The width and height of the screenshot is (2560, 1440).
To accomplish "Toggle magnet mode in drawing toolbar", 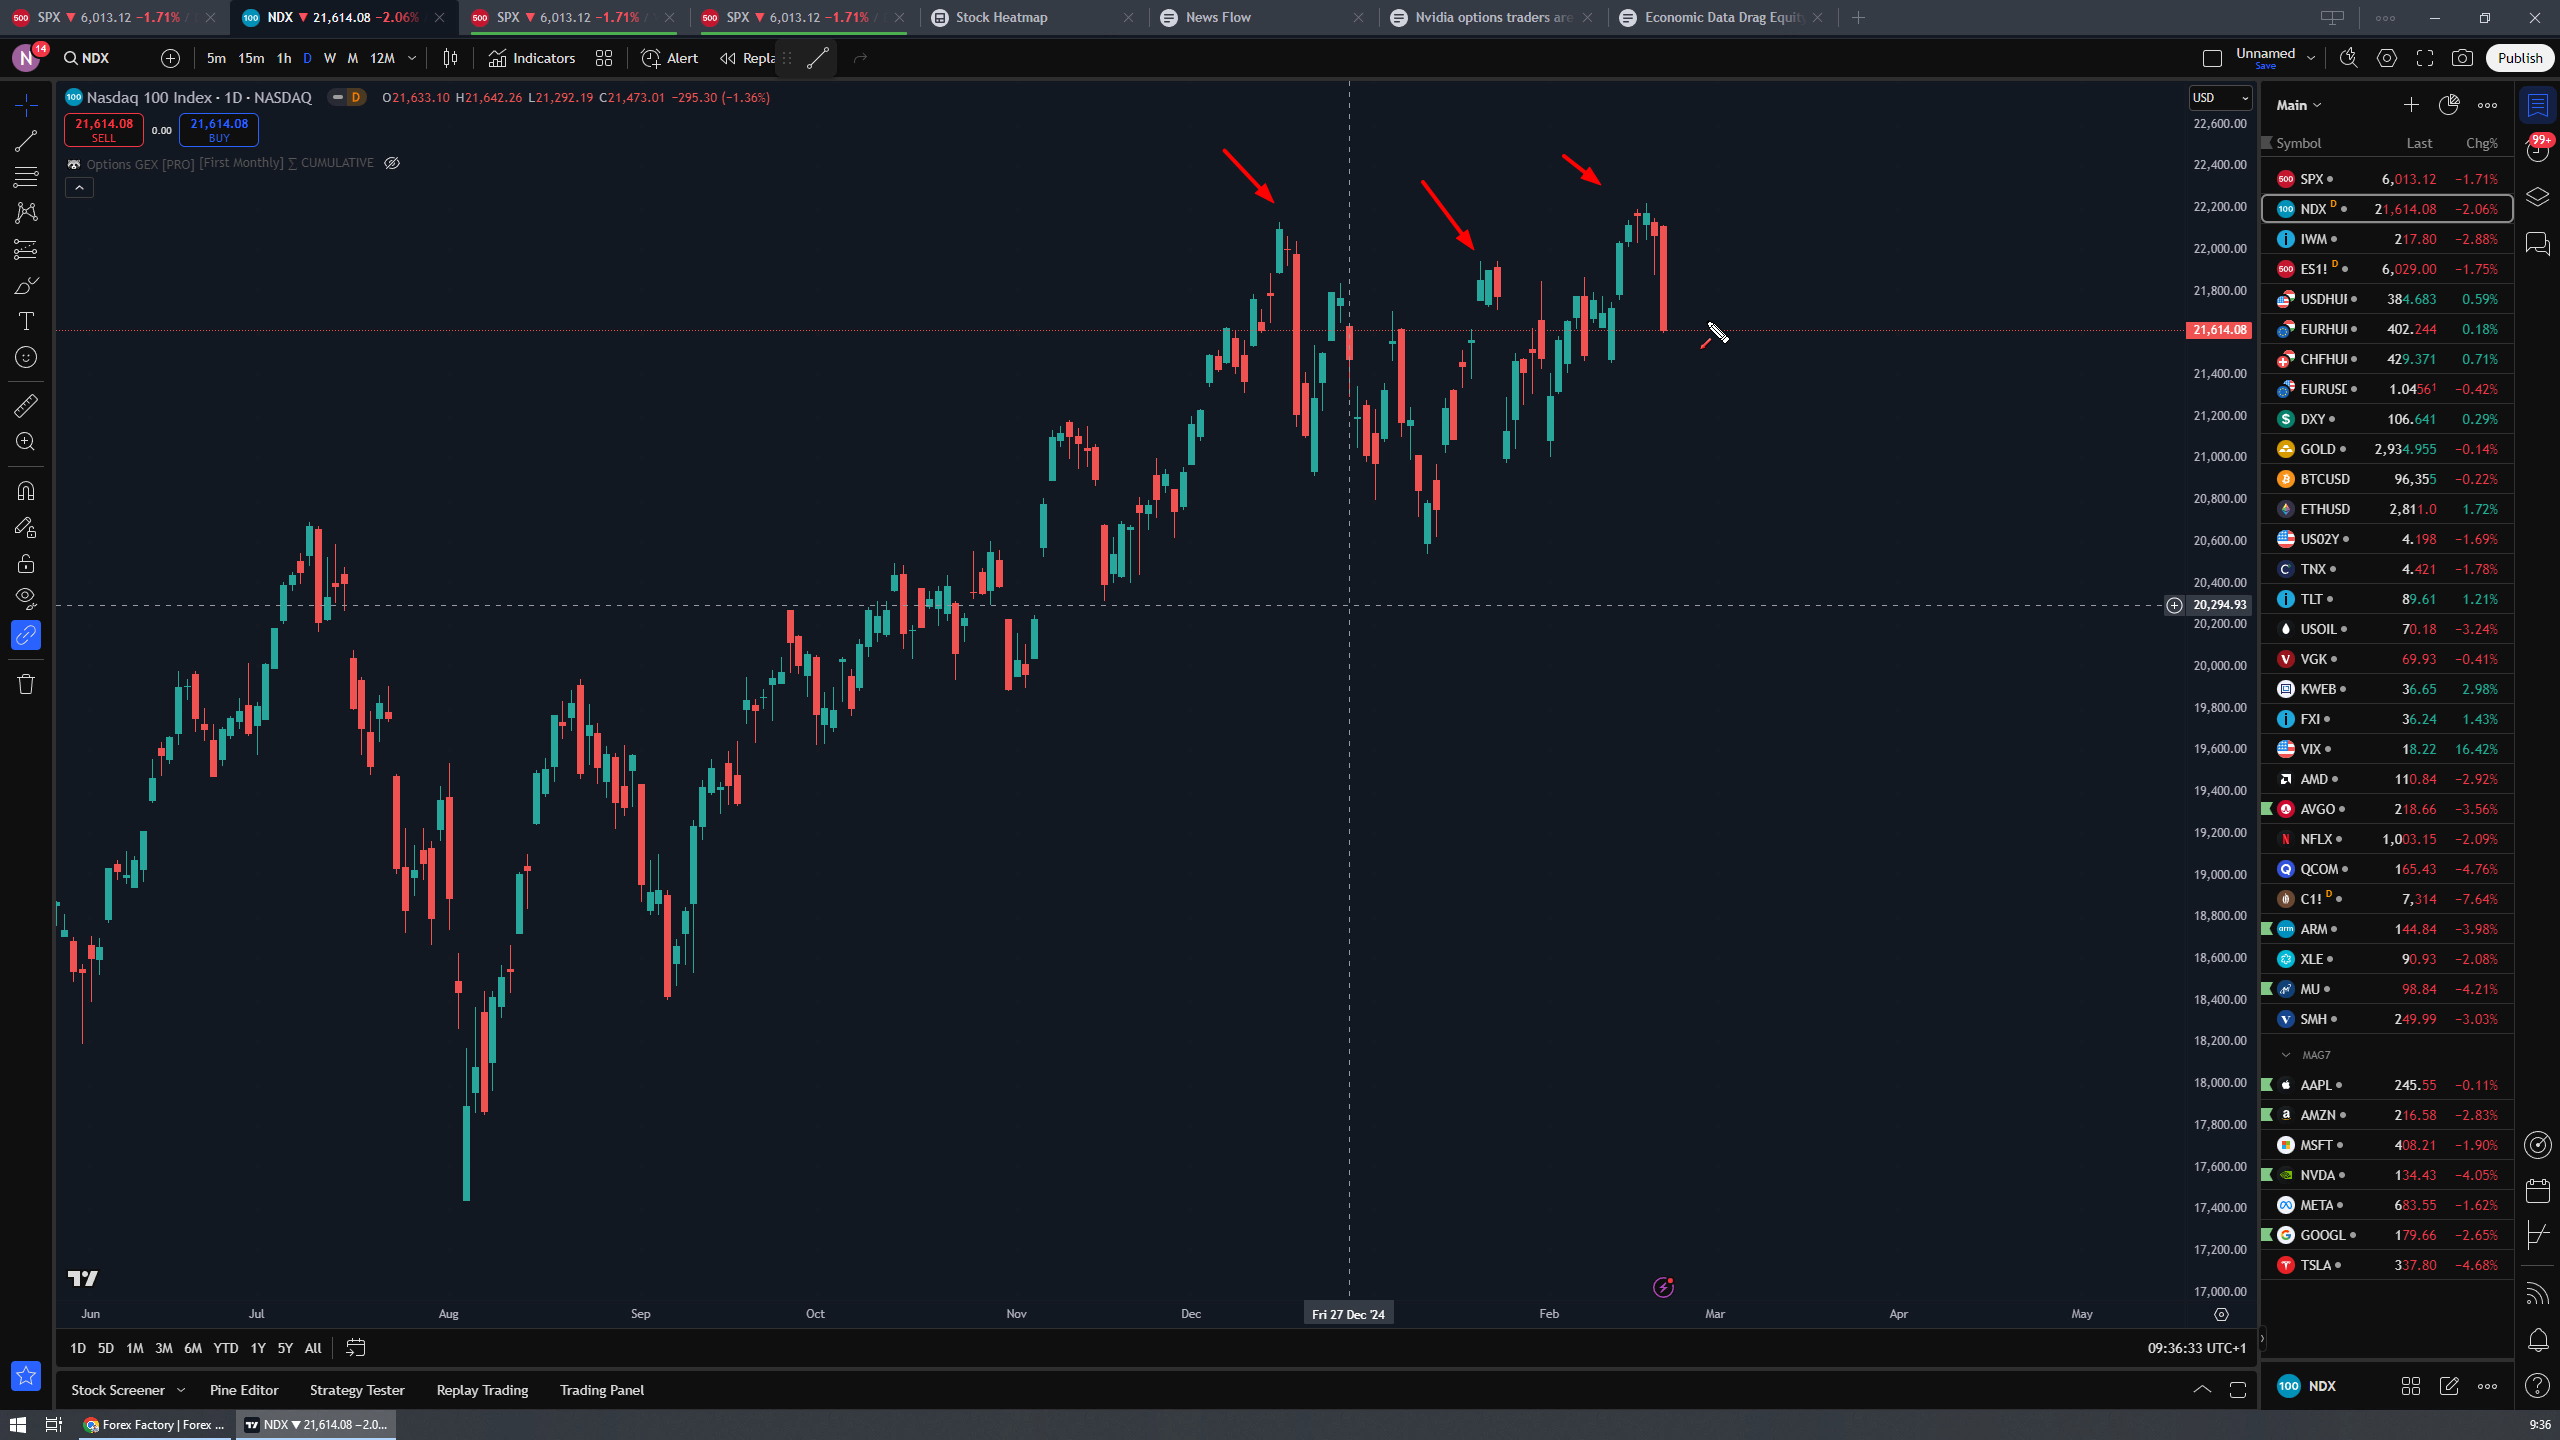I will (x=26, y=491).
